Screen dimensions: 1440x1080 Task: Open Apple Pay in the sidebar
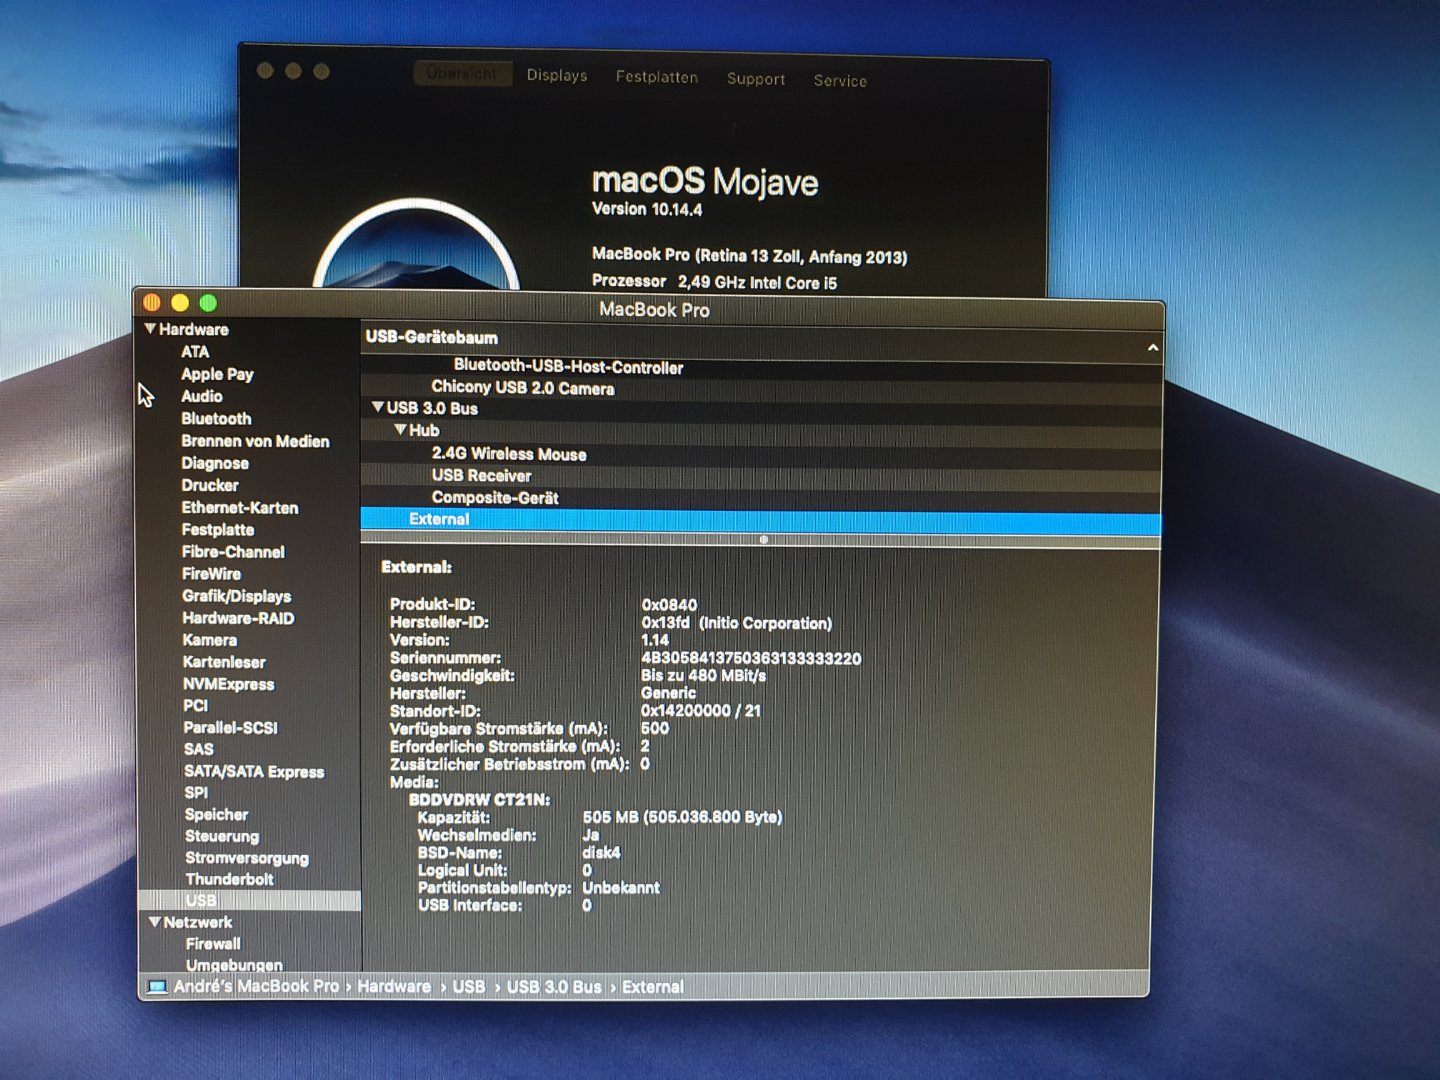pyautogui.click(x=217, y=374)
